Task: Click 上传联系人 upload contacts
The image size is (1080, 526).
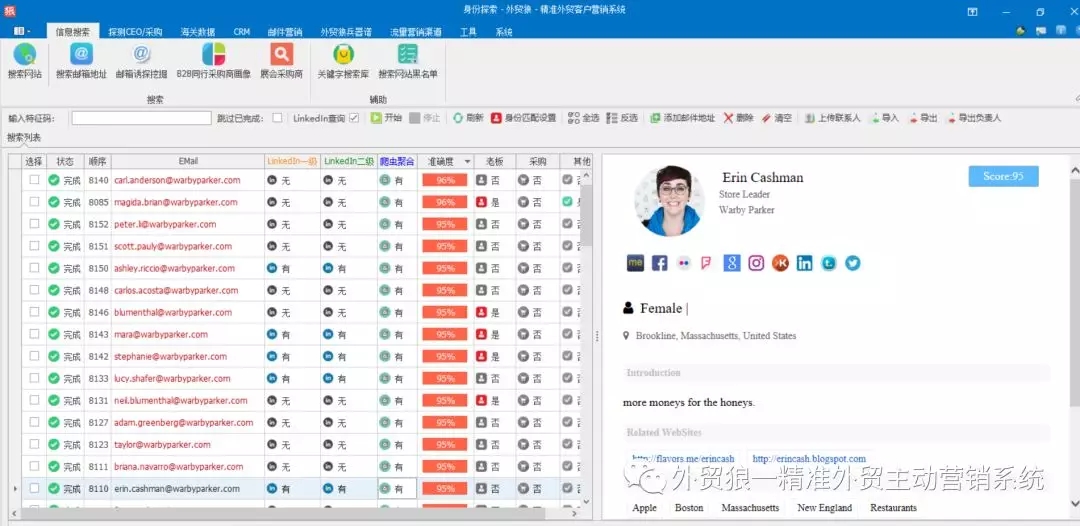Action: coord(833,118)
